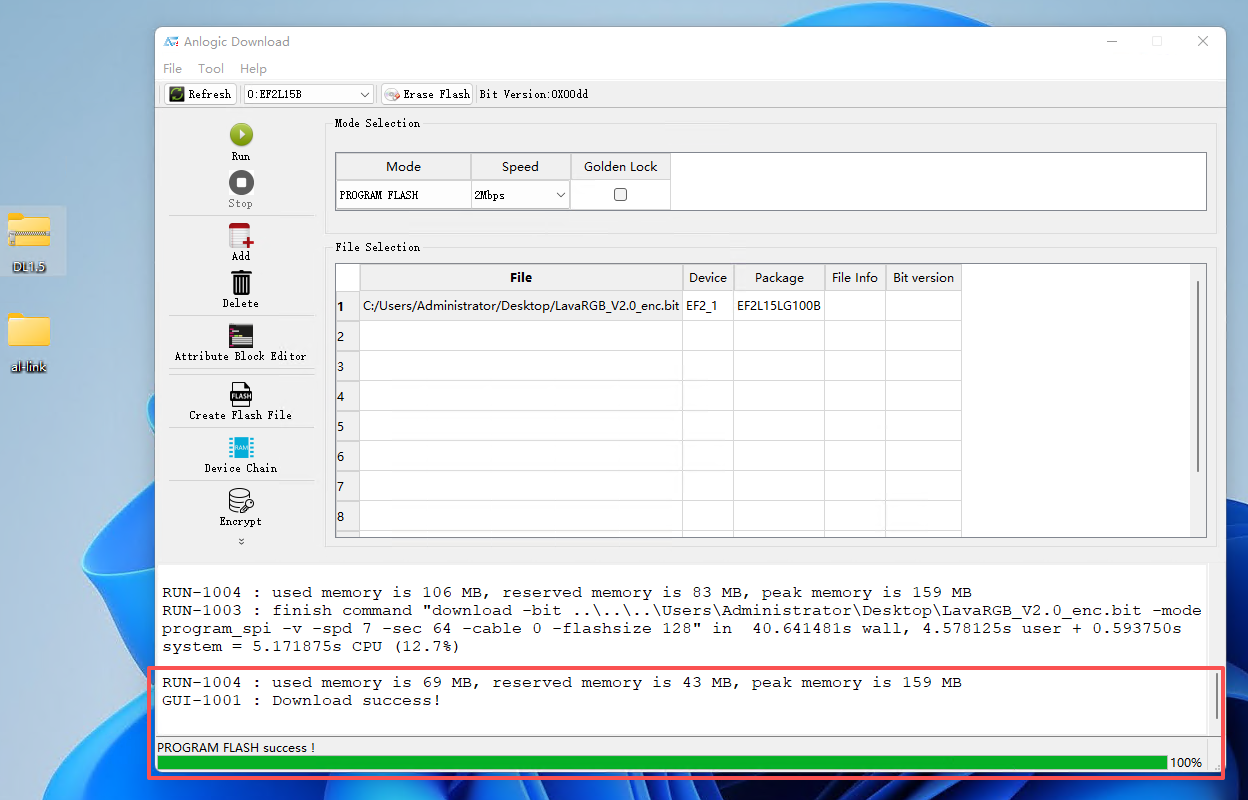The width and height of the screenshot is (1248, 800).
Task: Select the PROGRAM FLASH mode cell
Action: 403,195
